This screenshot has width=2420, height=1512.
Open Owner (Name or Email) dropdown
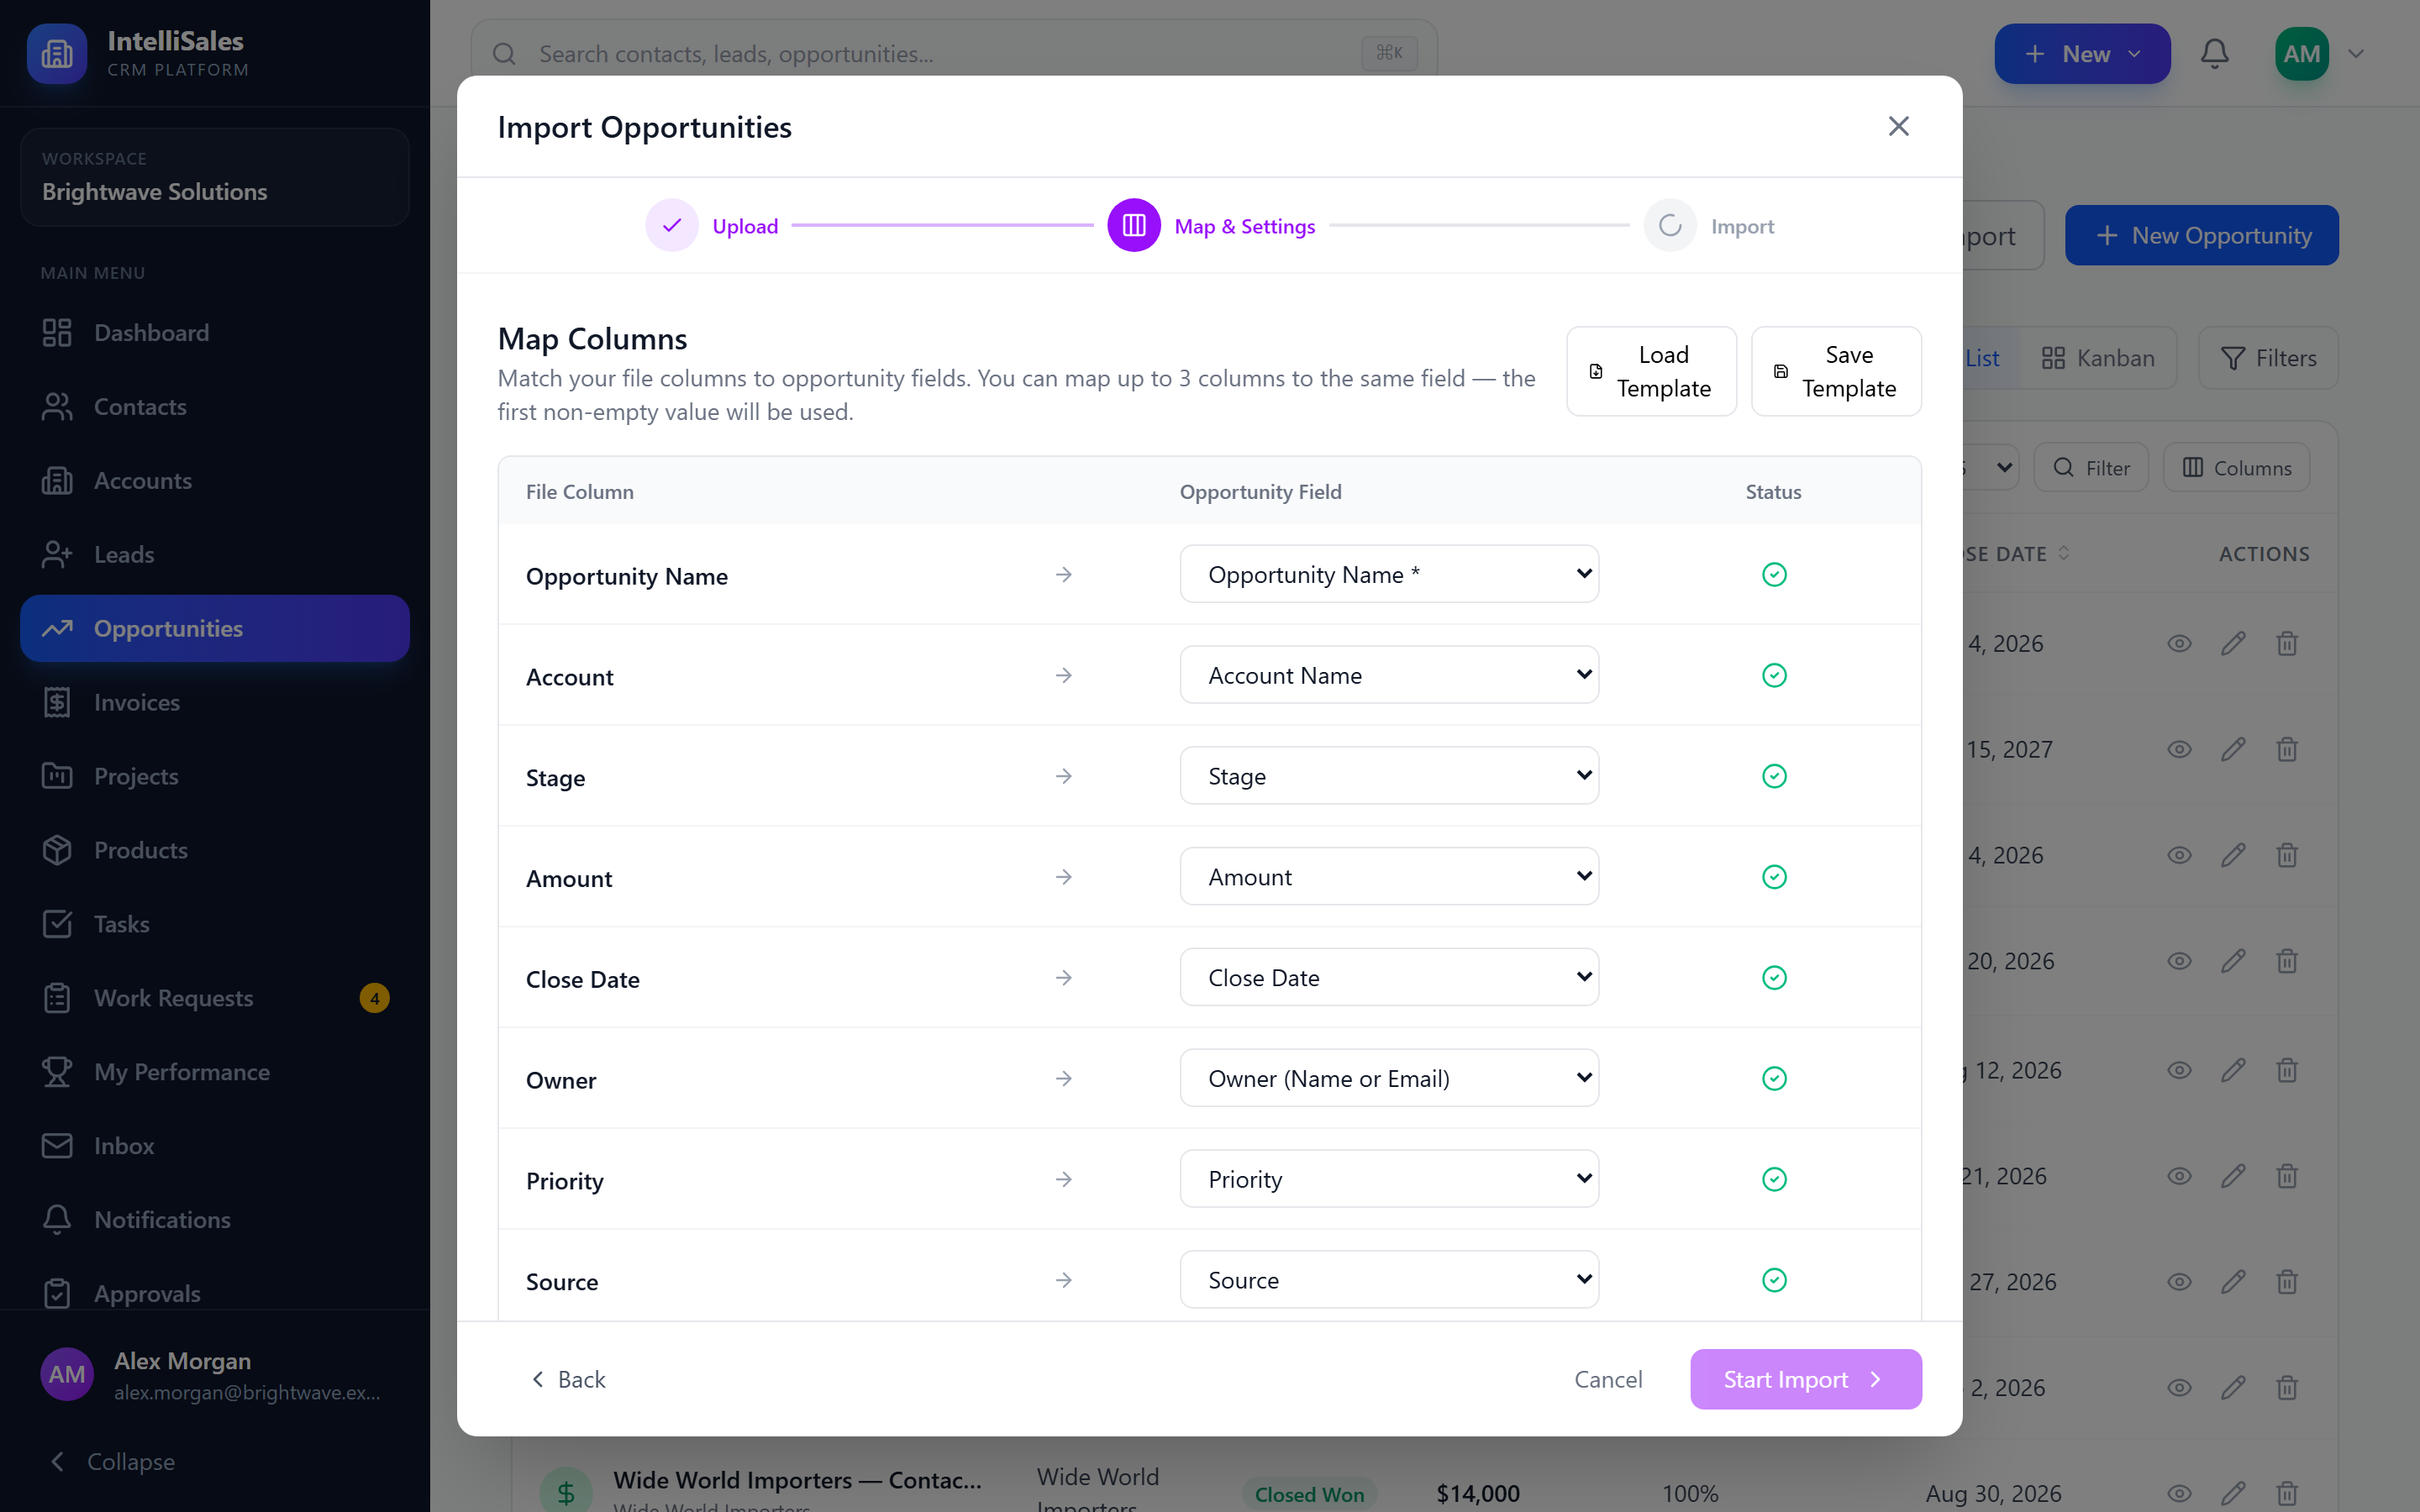coord(1389,1078)
